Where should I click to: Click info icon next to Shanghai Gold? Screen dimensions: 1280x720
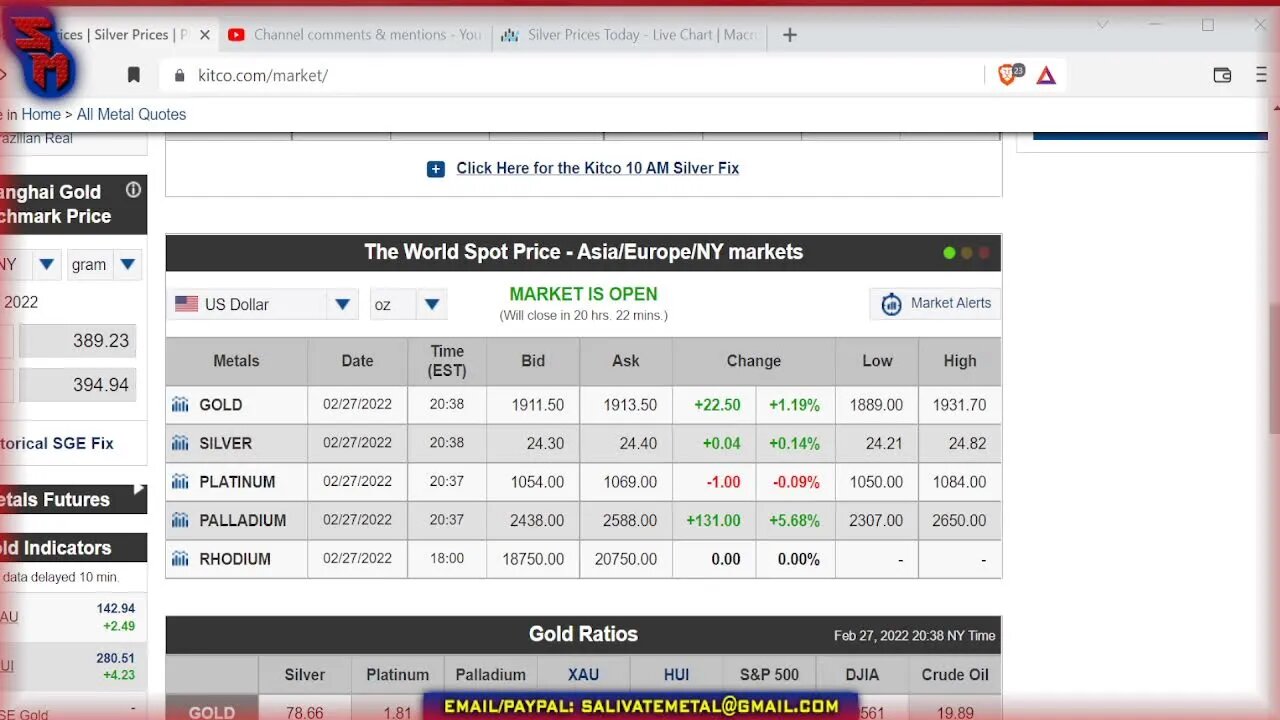(133, 190)
